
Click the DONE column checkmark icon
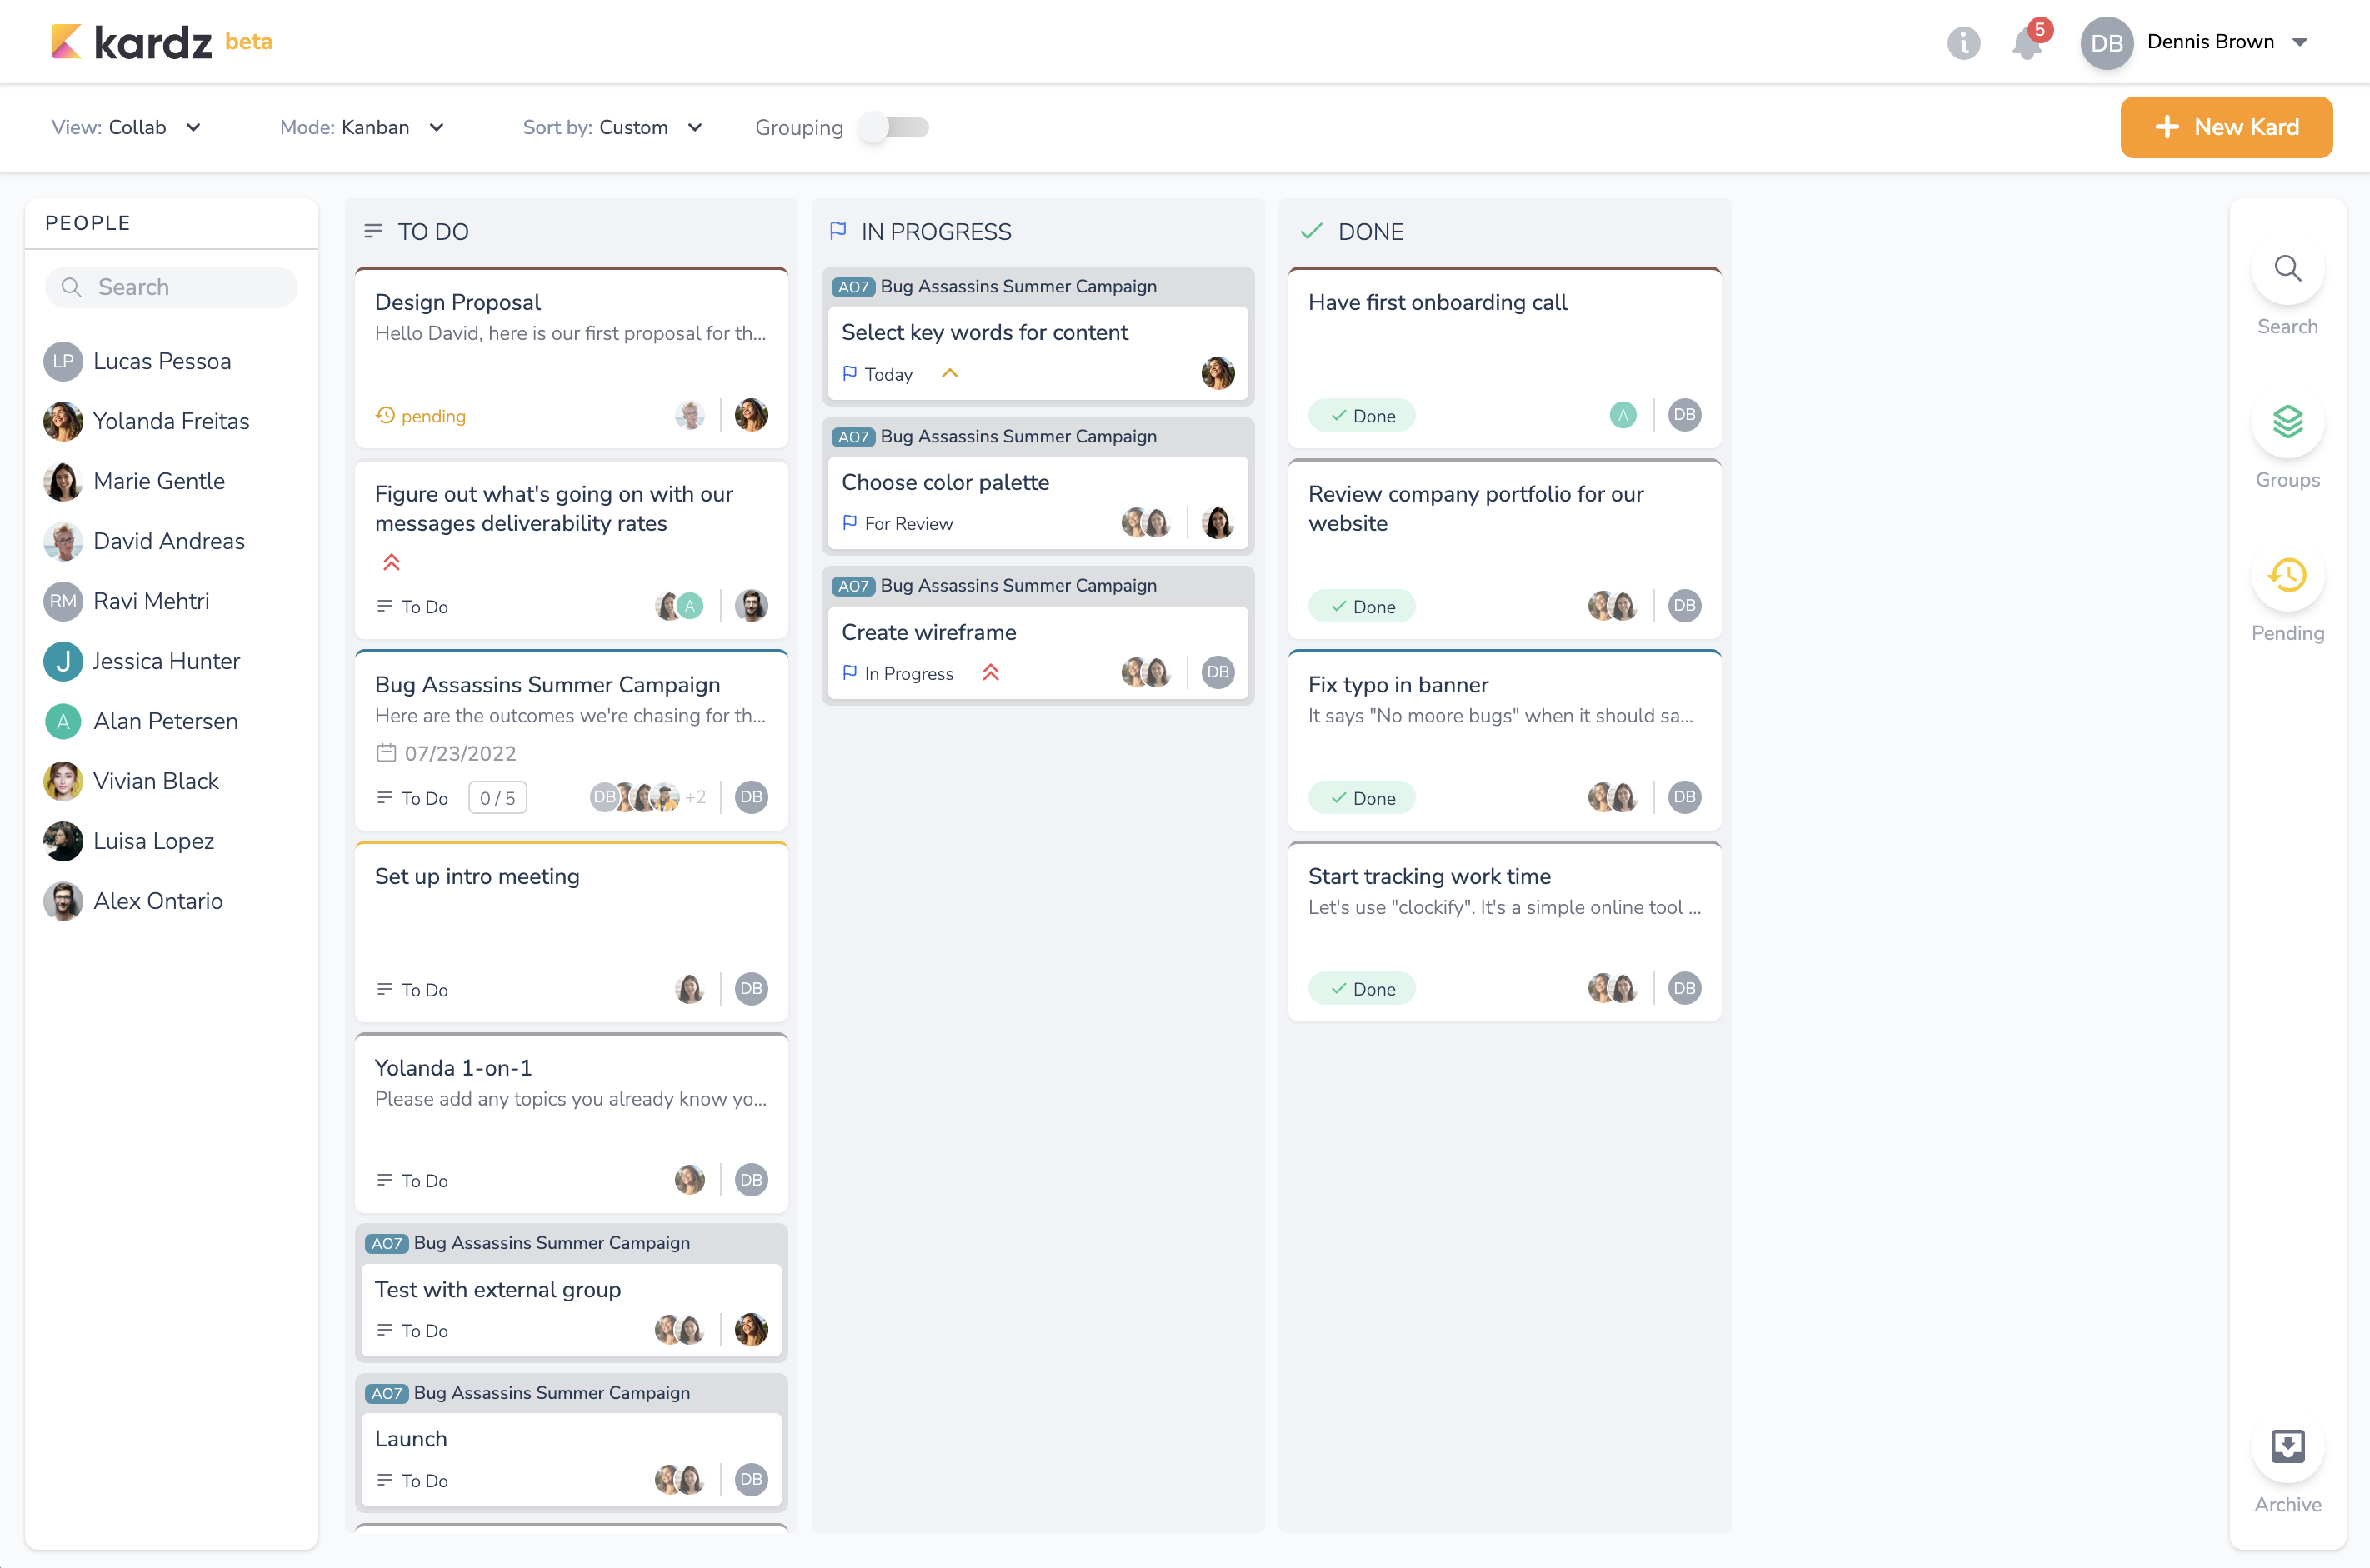tap(1311, 231)
